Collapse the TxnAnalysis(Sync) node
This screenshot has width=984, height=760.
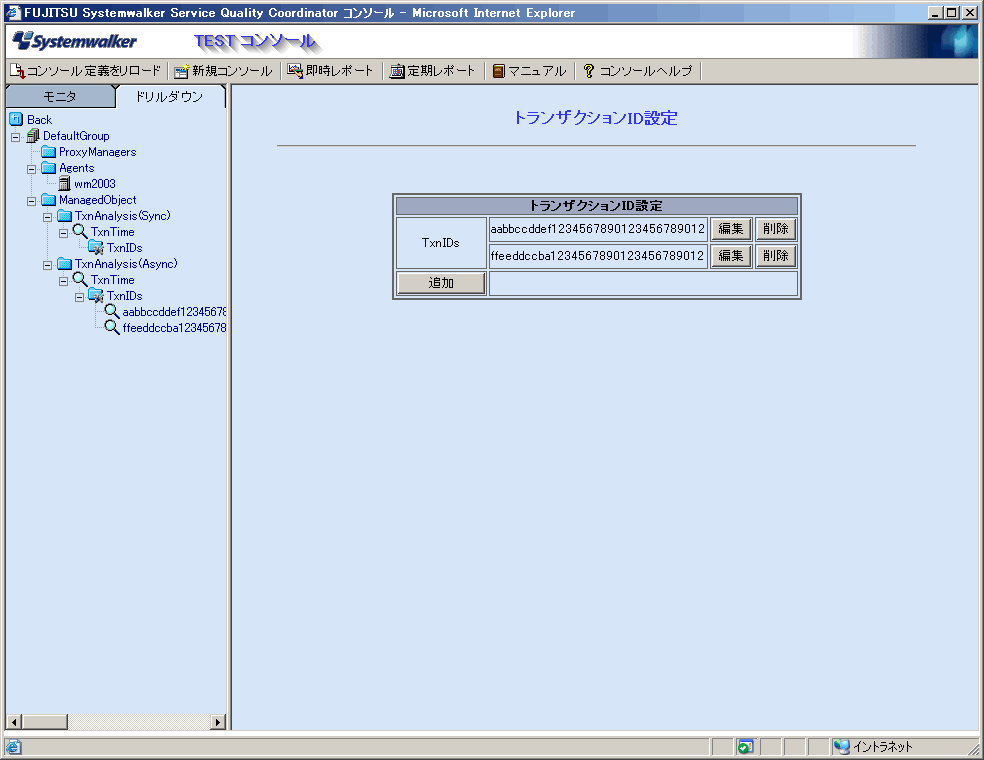[x=47, y=218]
